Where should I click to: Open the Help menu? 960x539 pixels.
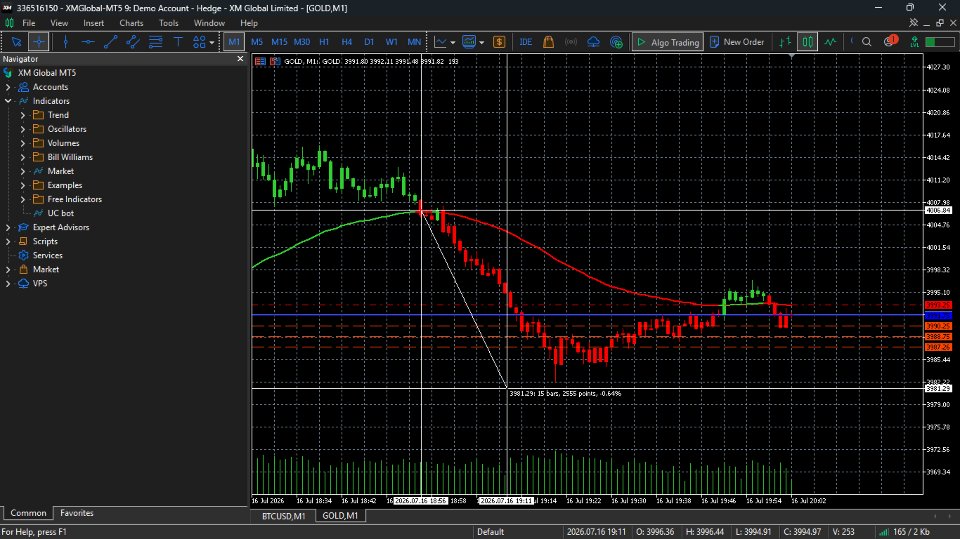pos(249,23)
